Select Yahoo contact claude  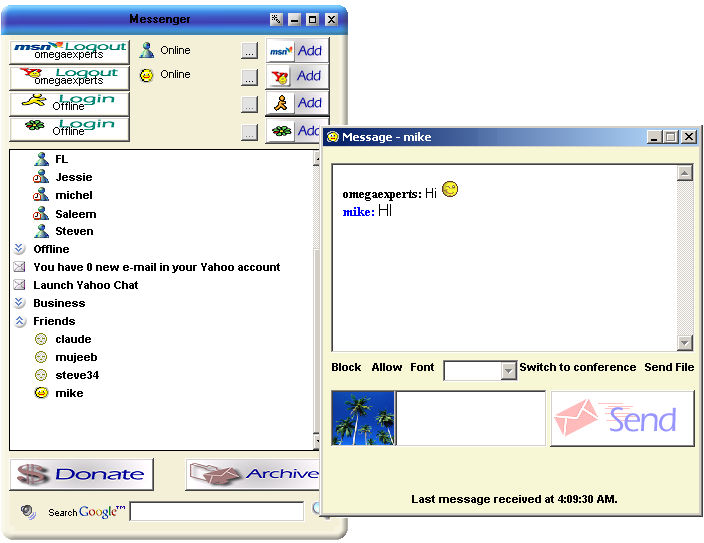73,339
